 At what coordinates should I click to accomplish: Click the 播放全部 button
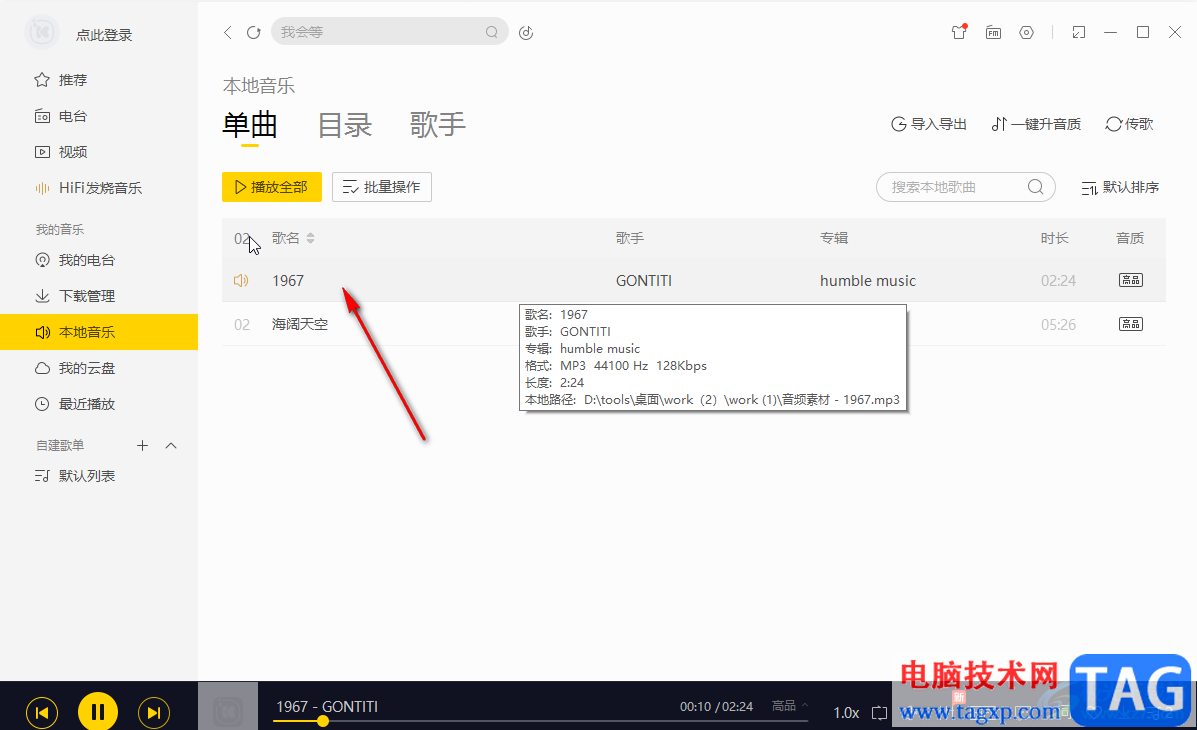(272, 187)
